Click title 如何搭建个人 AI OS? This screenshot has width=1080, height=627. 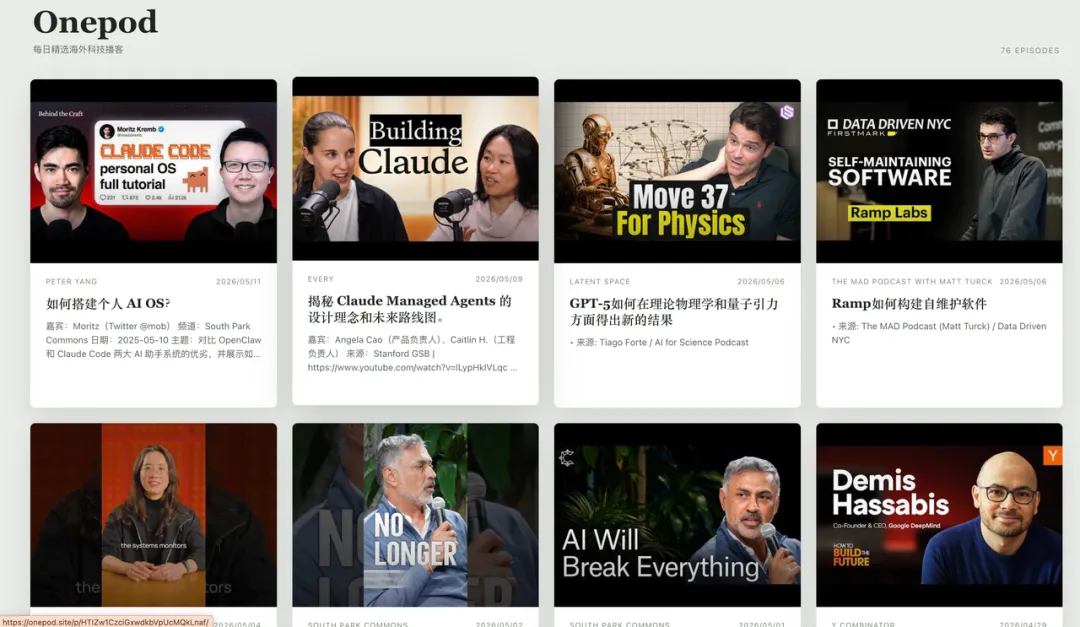click(108, 303)
